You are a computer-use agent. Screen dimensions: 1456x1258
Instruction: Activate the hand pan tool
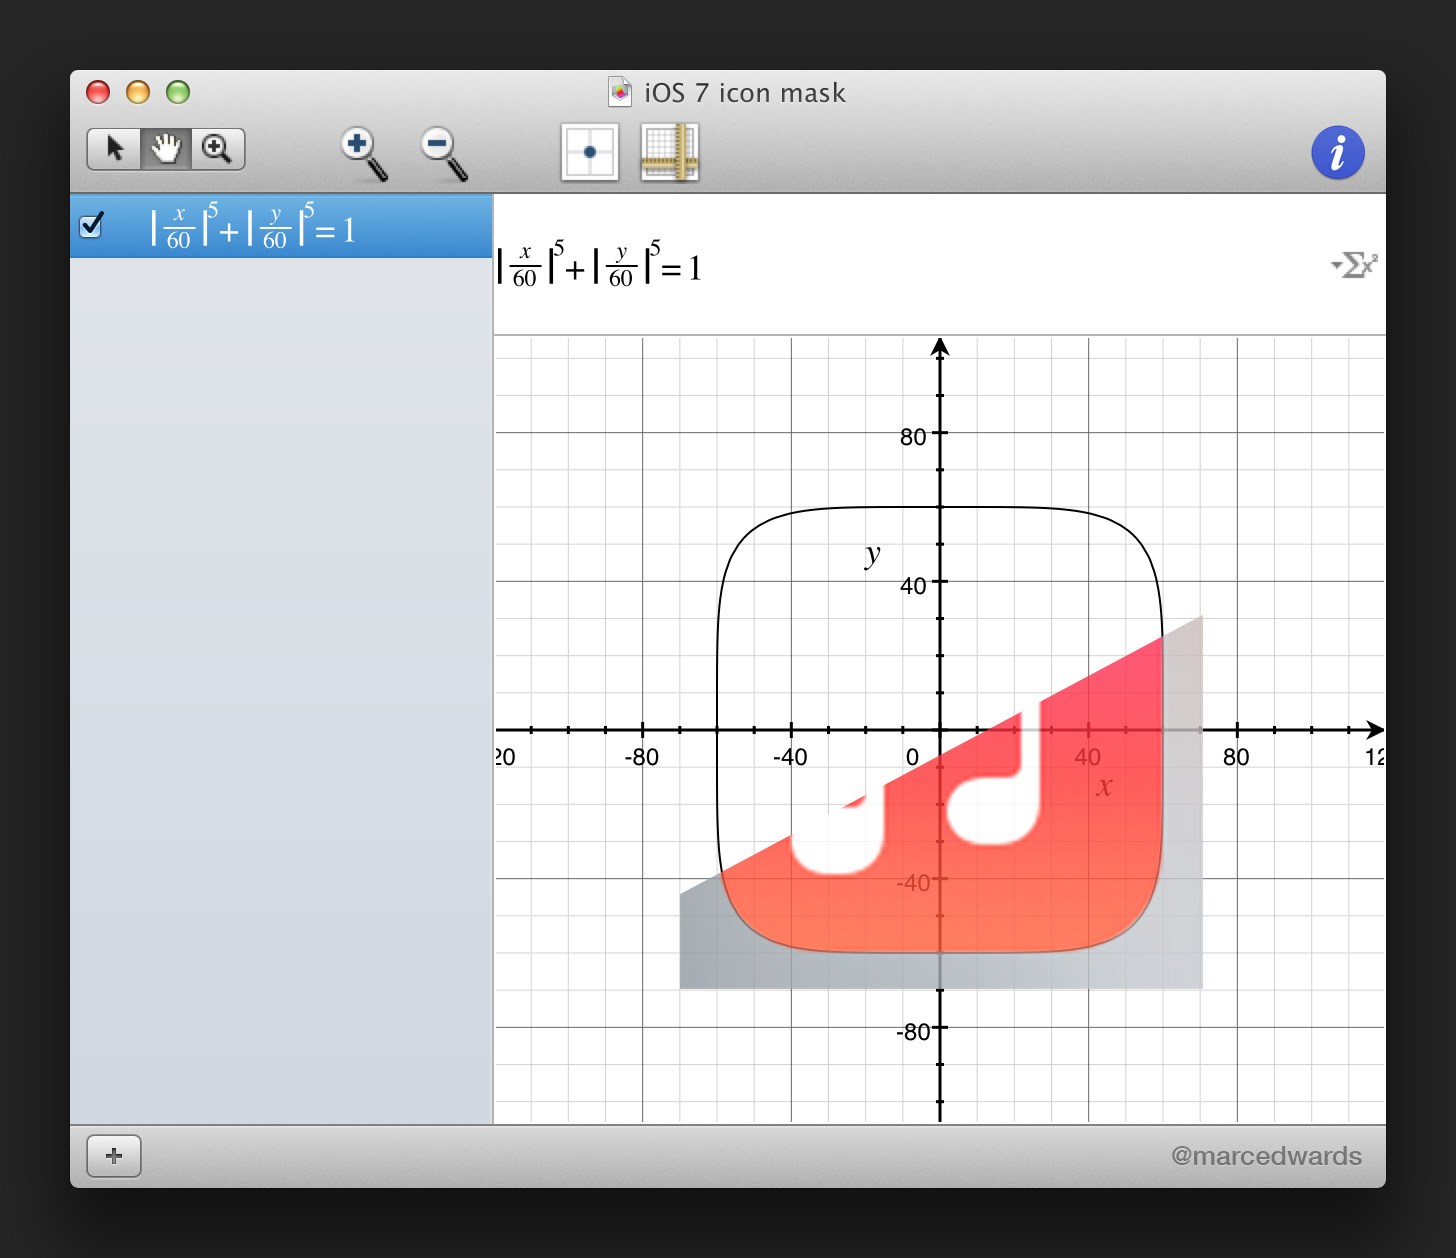pyautogui.click(x=166, y=148)
